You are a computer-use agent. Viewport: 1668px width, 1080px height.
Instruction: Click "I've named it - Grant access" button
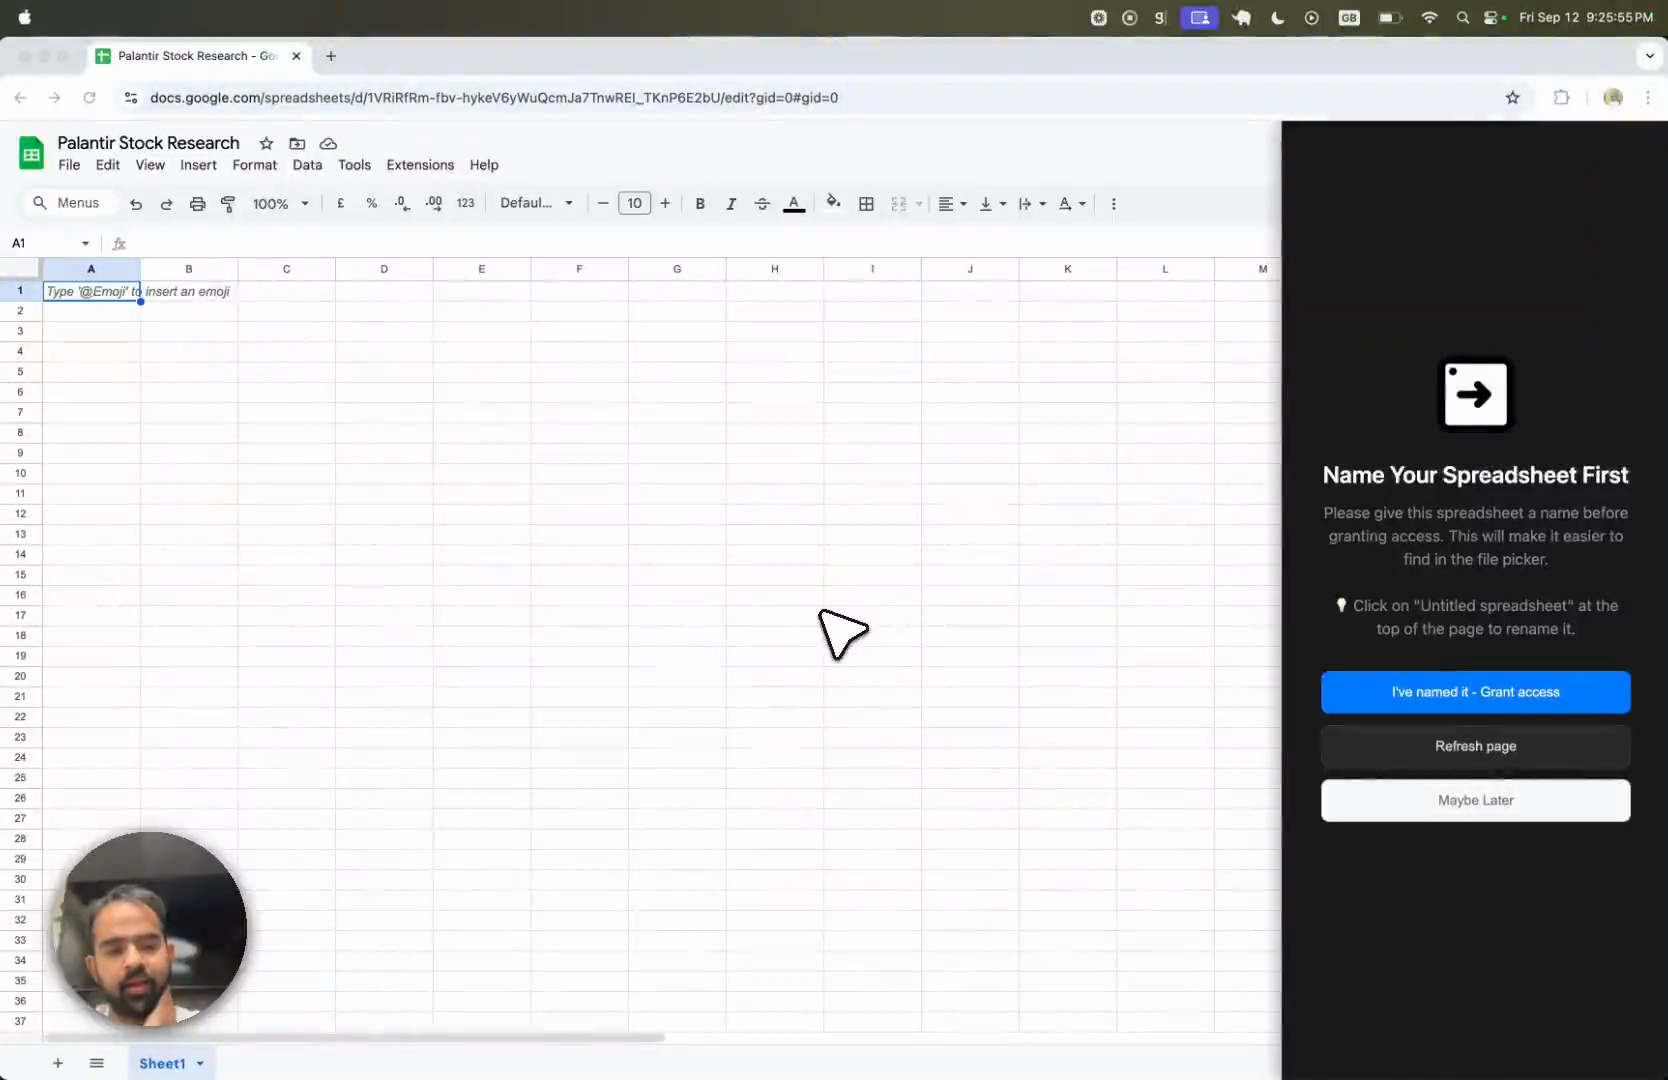[x=1475, y=692]
